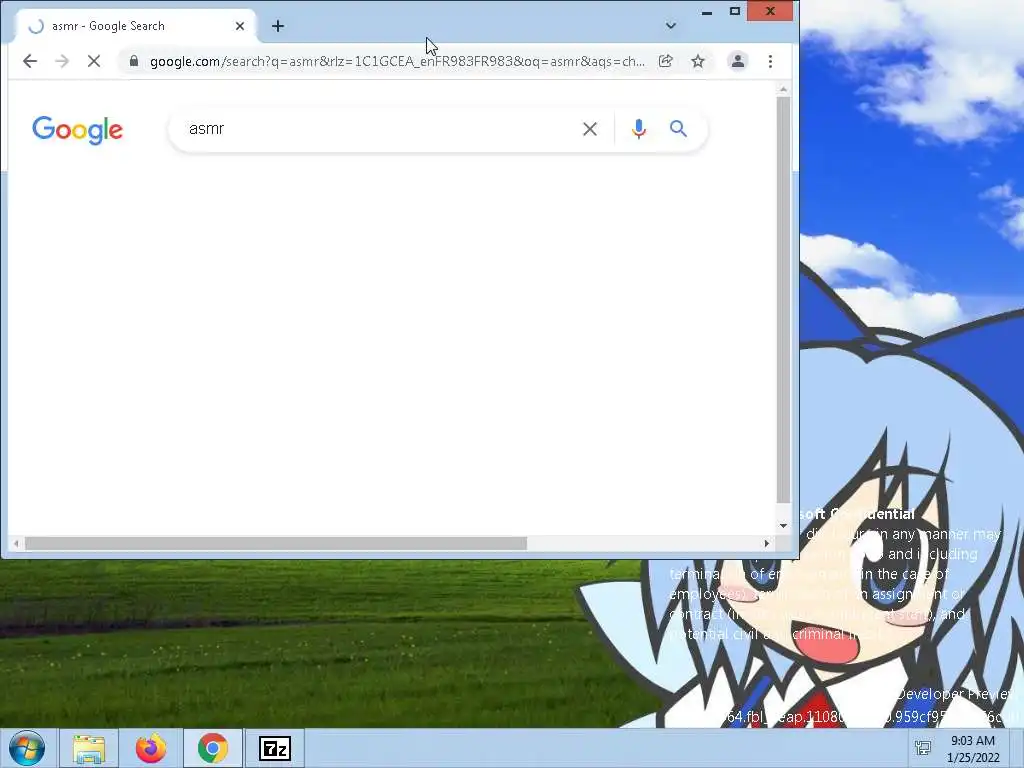
Task: Click the address bar URL
Action: click(x=397, y=61)
